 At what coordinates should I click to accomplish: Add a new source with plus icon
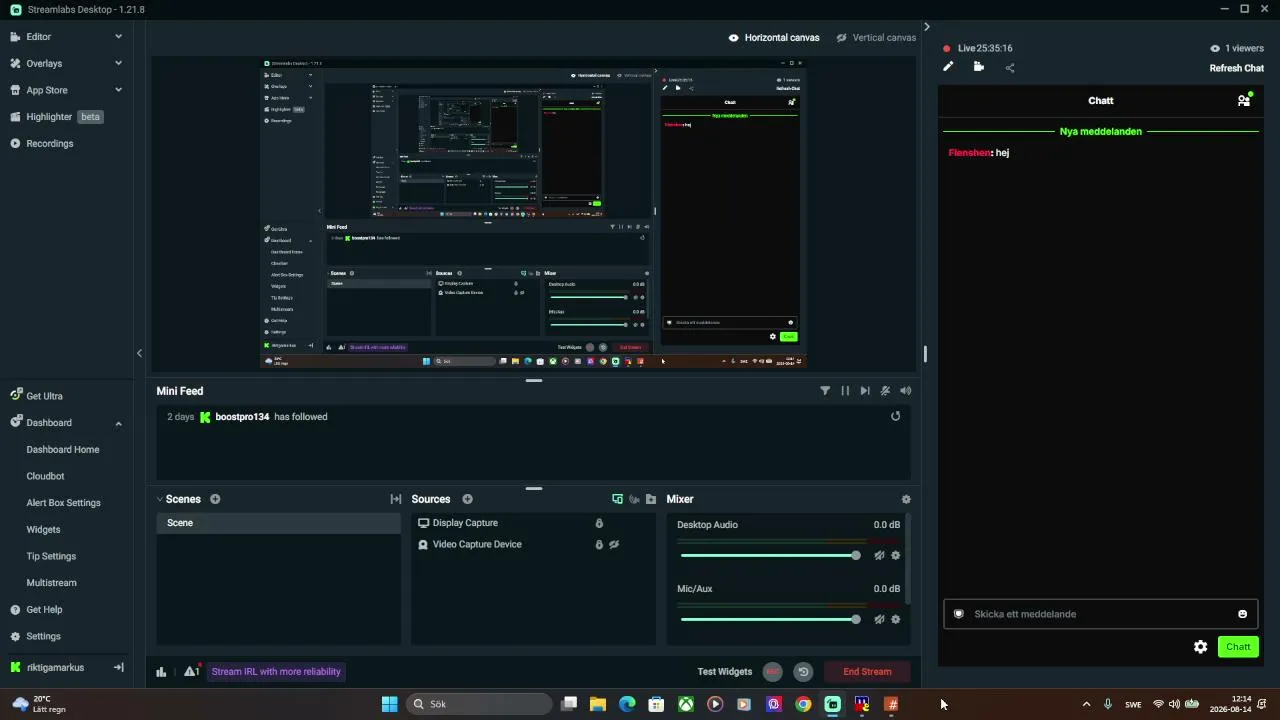pos(467,499)
